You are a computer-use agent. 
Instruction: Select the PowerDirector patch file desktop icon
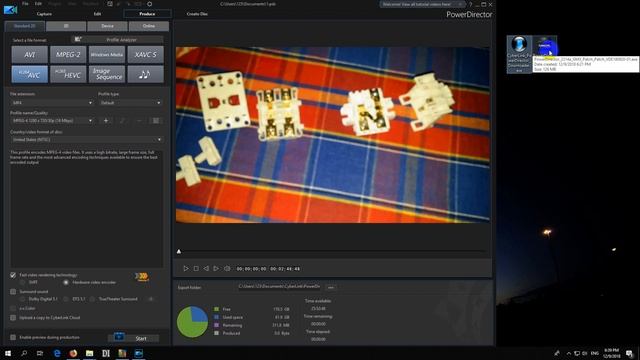click(544, 46)
